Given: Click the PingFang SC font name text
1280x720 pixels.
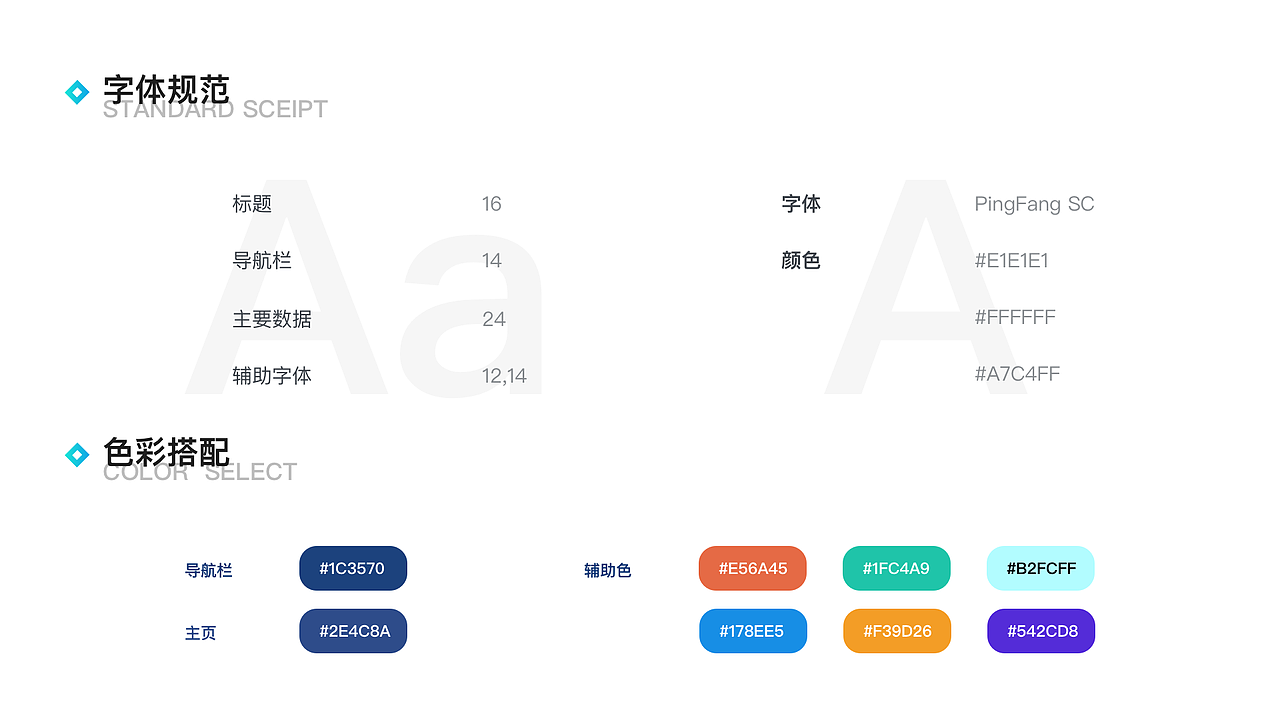Looking at the screenshot, I should [x=1035, y=204].
